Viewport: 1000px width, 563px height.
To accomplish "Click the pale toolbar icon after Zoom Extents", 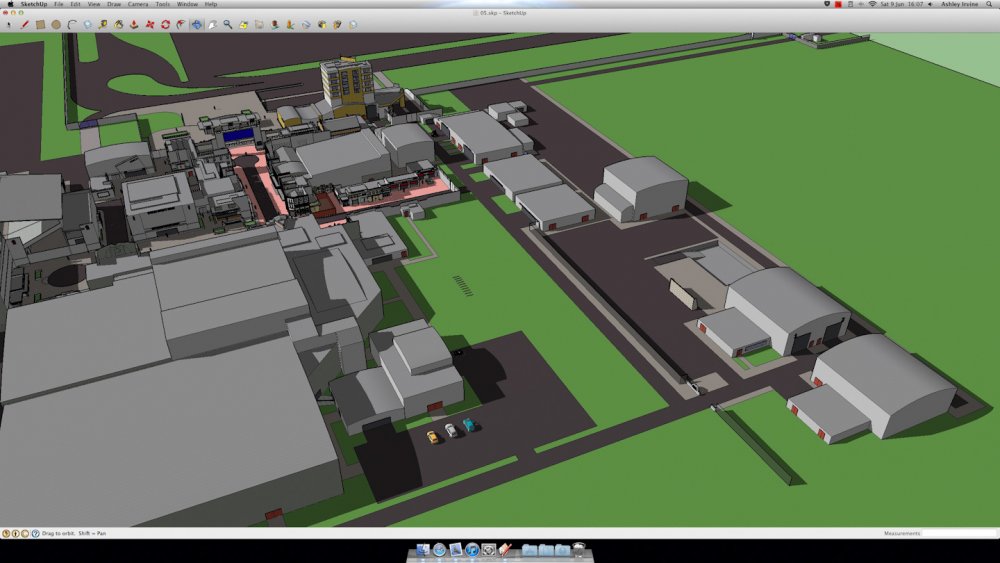I will click(259, 25).
